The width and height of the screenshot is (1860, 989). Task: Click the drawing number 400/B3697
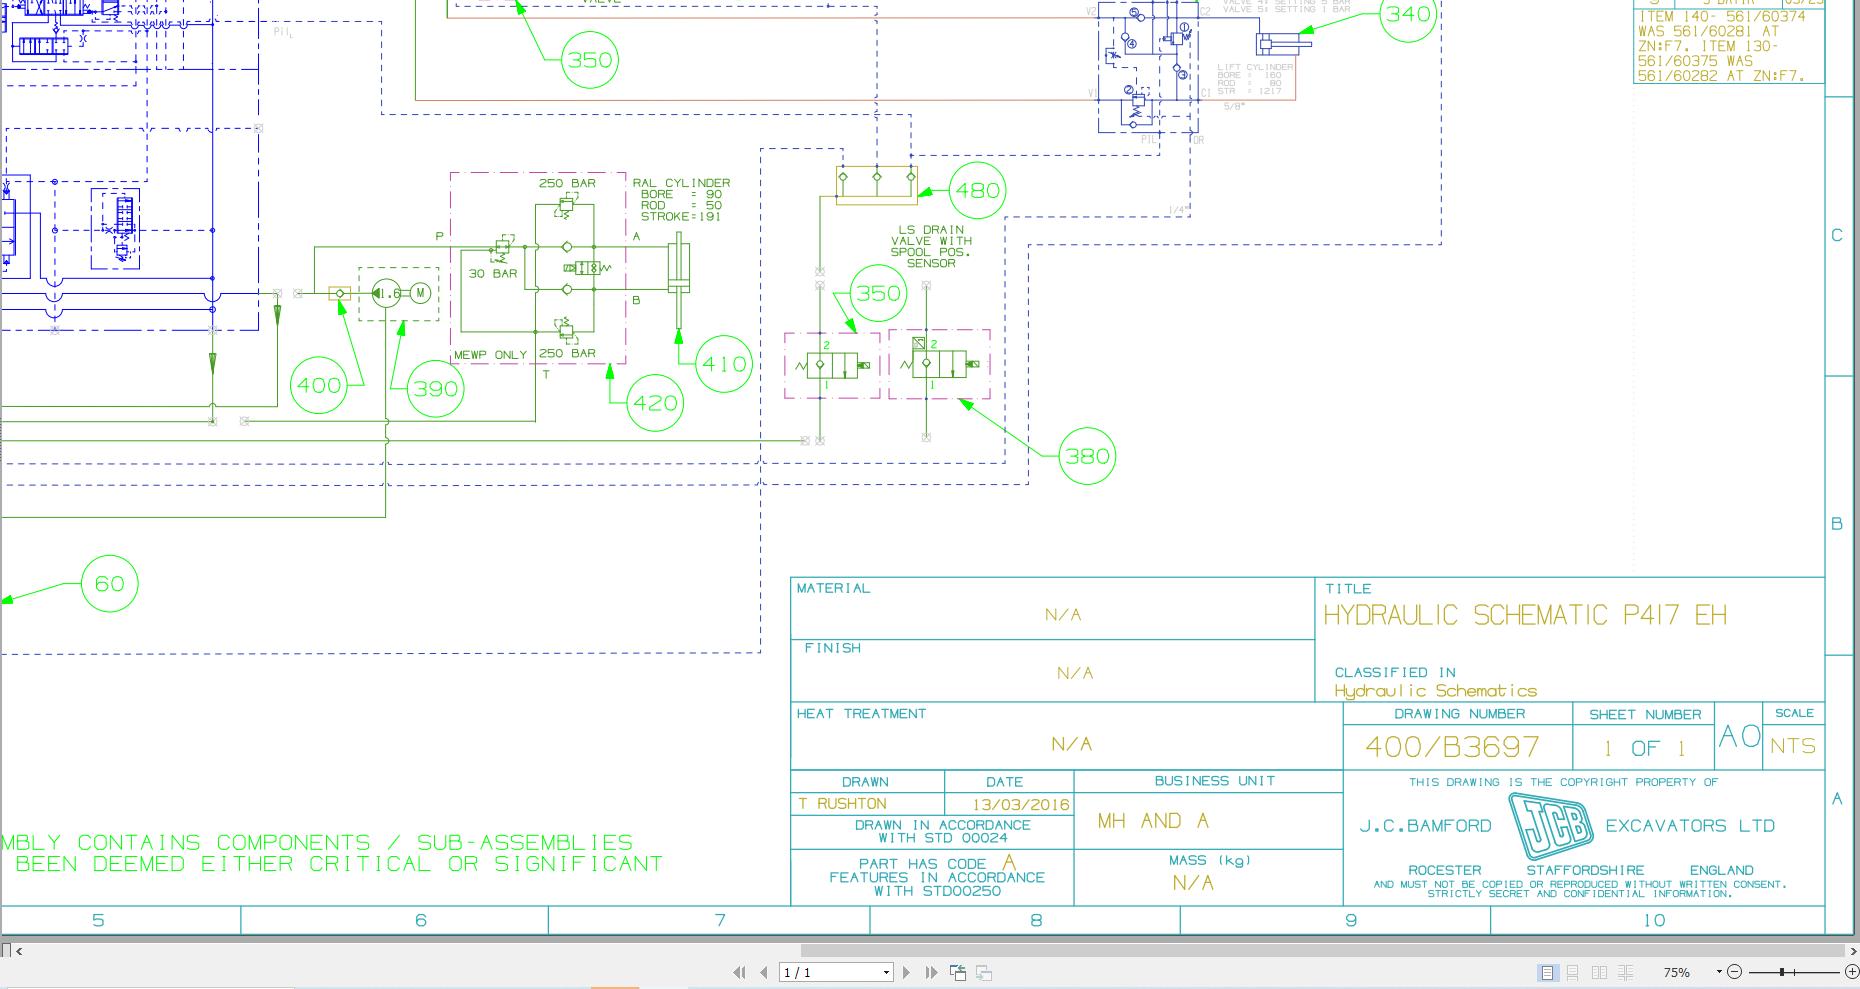pos(1452,747)
